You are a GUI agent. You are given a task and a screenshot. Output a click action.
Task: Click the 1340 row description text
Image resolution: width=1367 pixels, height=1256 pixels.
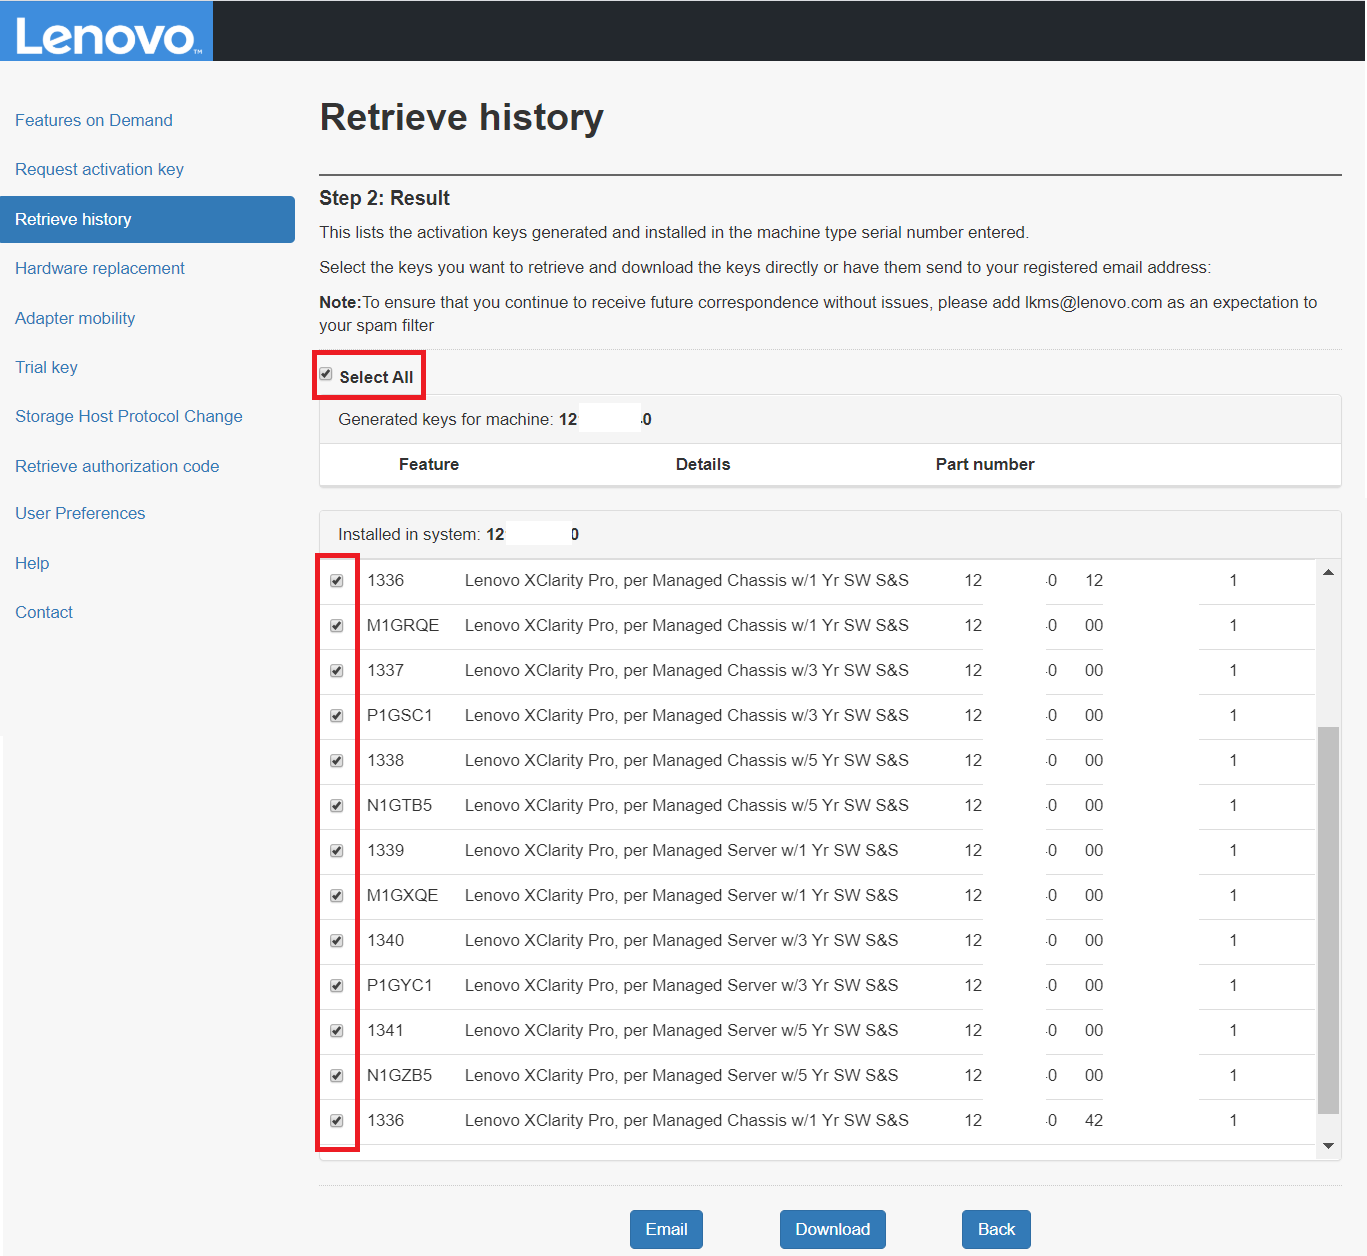(x=682, y=940)
